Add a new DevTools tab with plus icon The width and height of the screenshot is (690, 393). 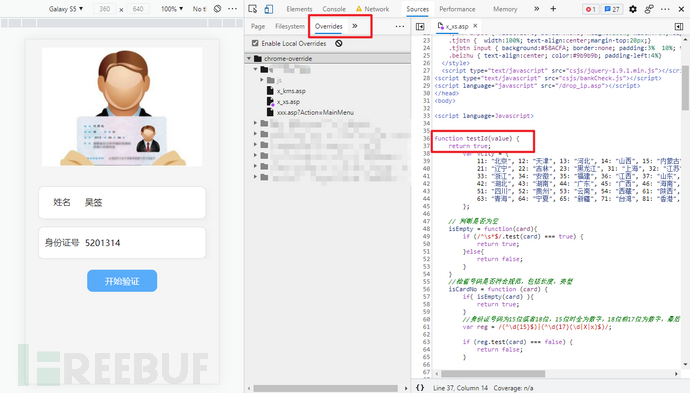click(x=553, y=9)
